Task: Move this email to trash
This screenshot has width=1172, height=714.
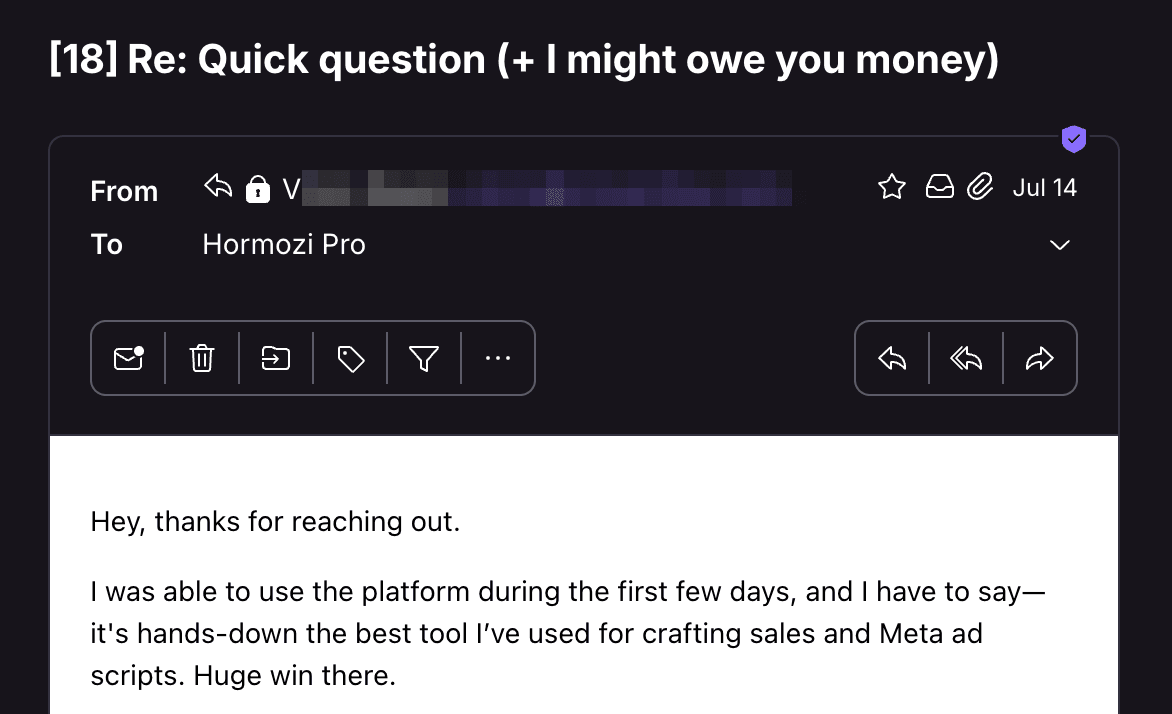Action: pos(202,358)
